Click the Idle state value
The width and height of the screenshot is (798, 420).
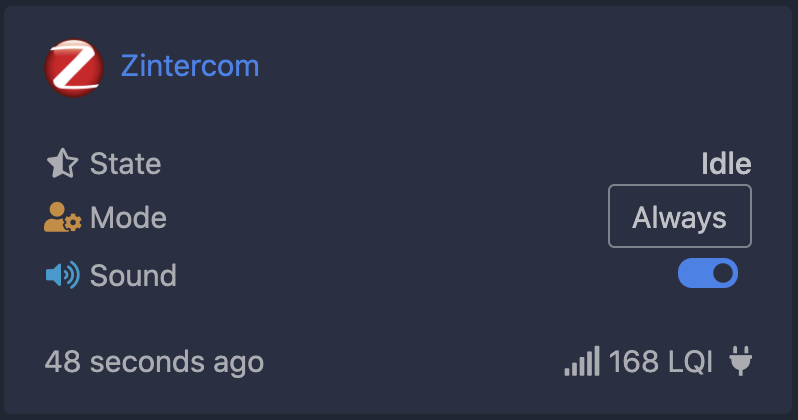click(726, 163)
